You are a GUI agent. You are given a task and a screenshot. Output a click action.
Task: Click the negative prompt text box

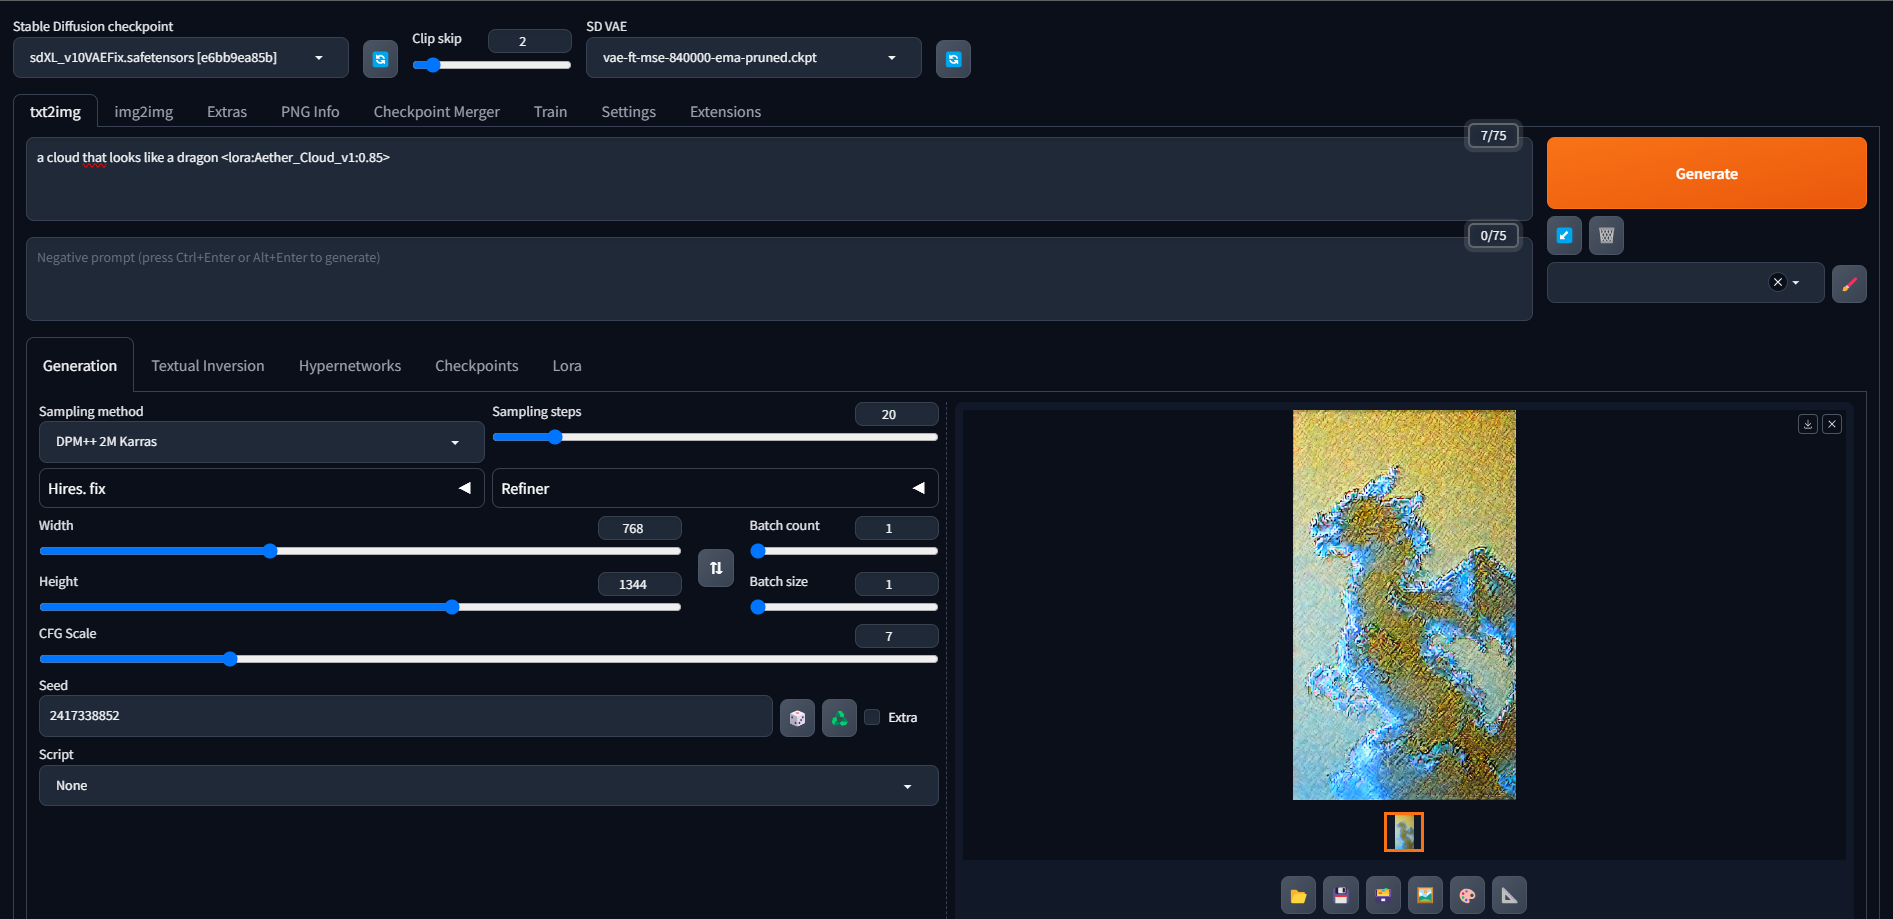(x=779, y=279)
